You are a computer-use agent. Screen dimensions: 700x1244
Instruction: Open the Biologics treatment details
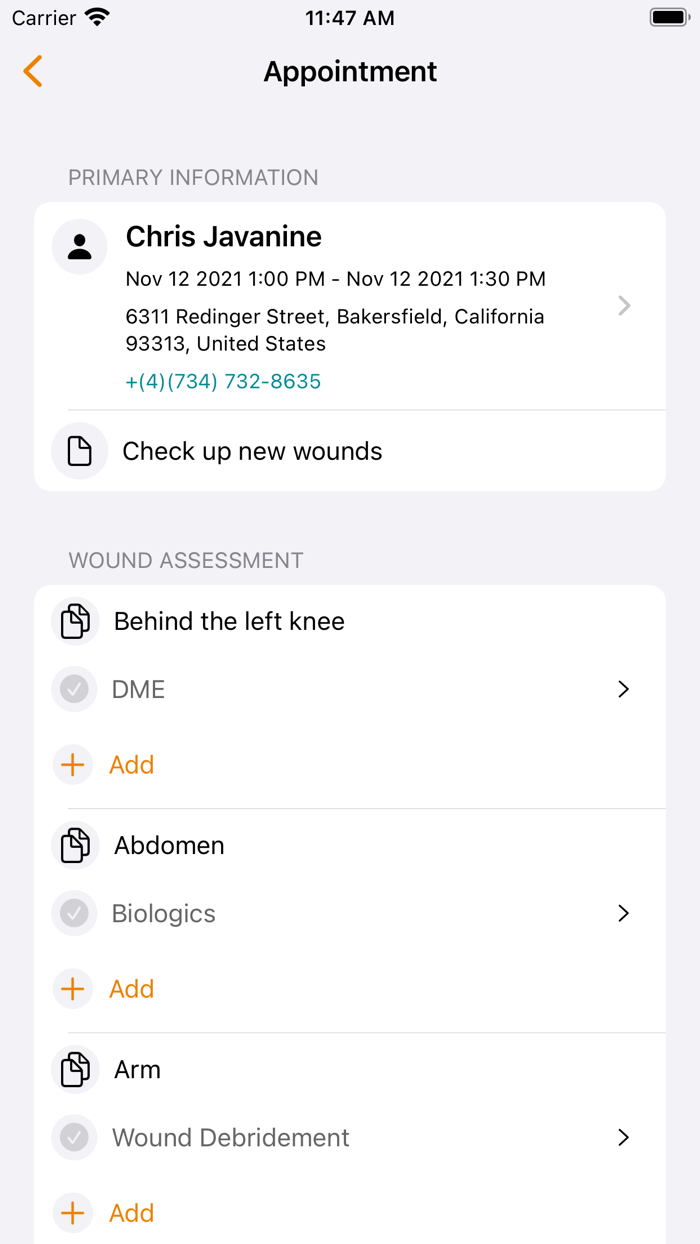(623, 913)
